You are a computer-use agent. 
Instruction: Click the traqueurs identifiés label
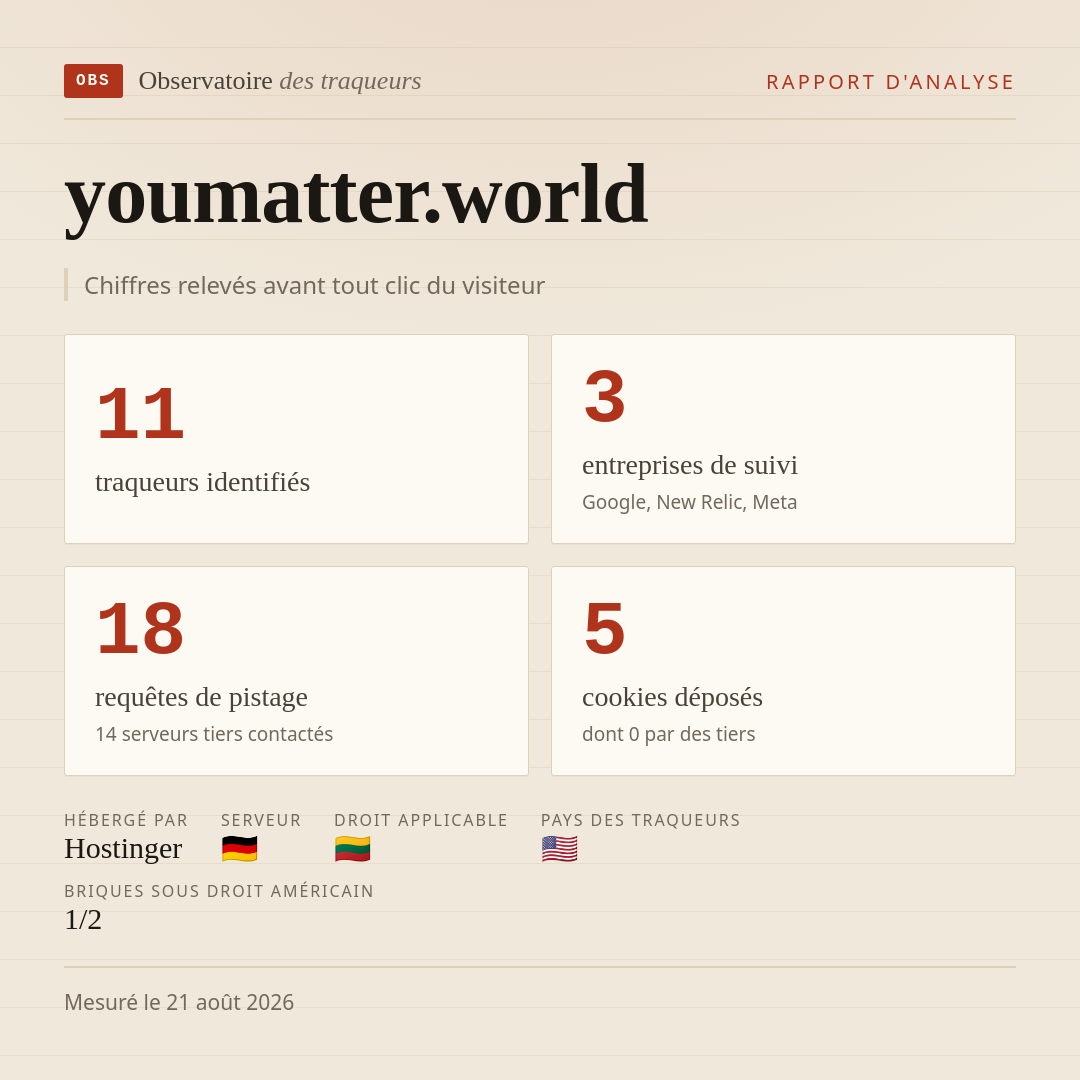click(x=202, y=482)
